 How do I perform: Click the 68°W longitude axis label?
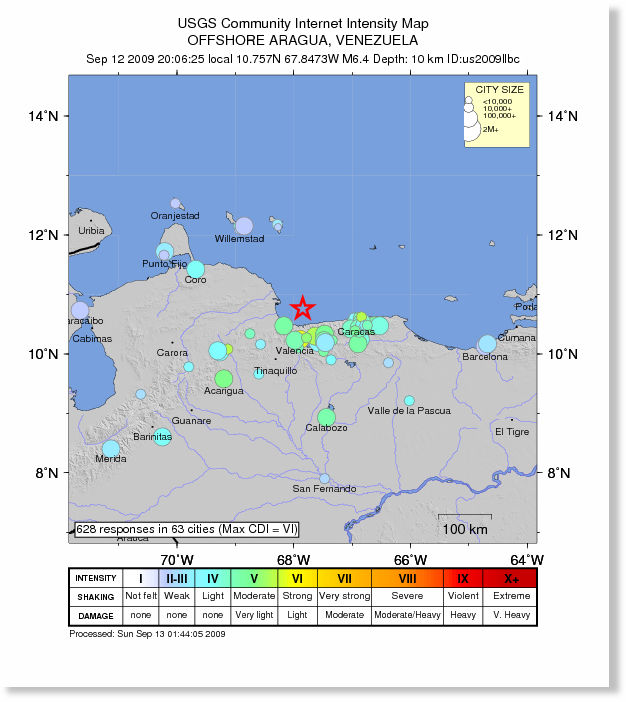(x=293, y=560)
